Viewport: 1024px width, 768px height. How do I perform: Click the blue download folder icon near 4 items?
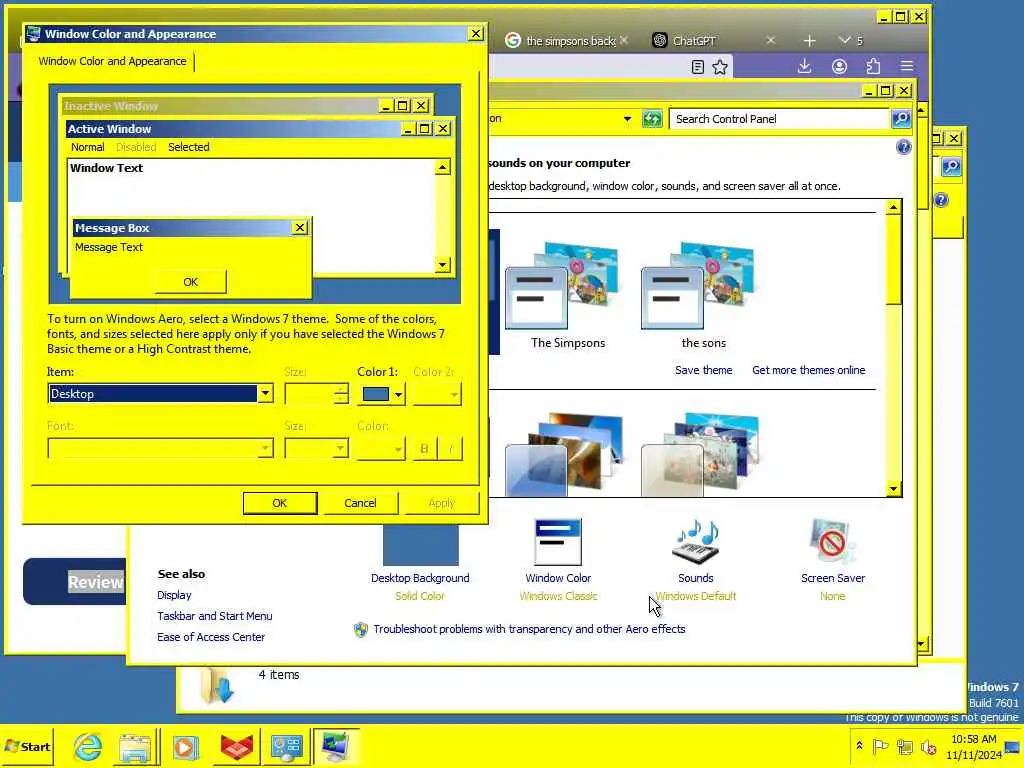pyautogui.click(x=216, y=687)
